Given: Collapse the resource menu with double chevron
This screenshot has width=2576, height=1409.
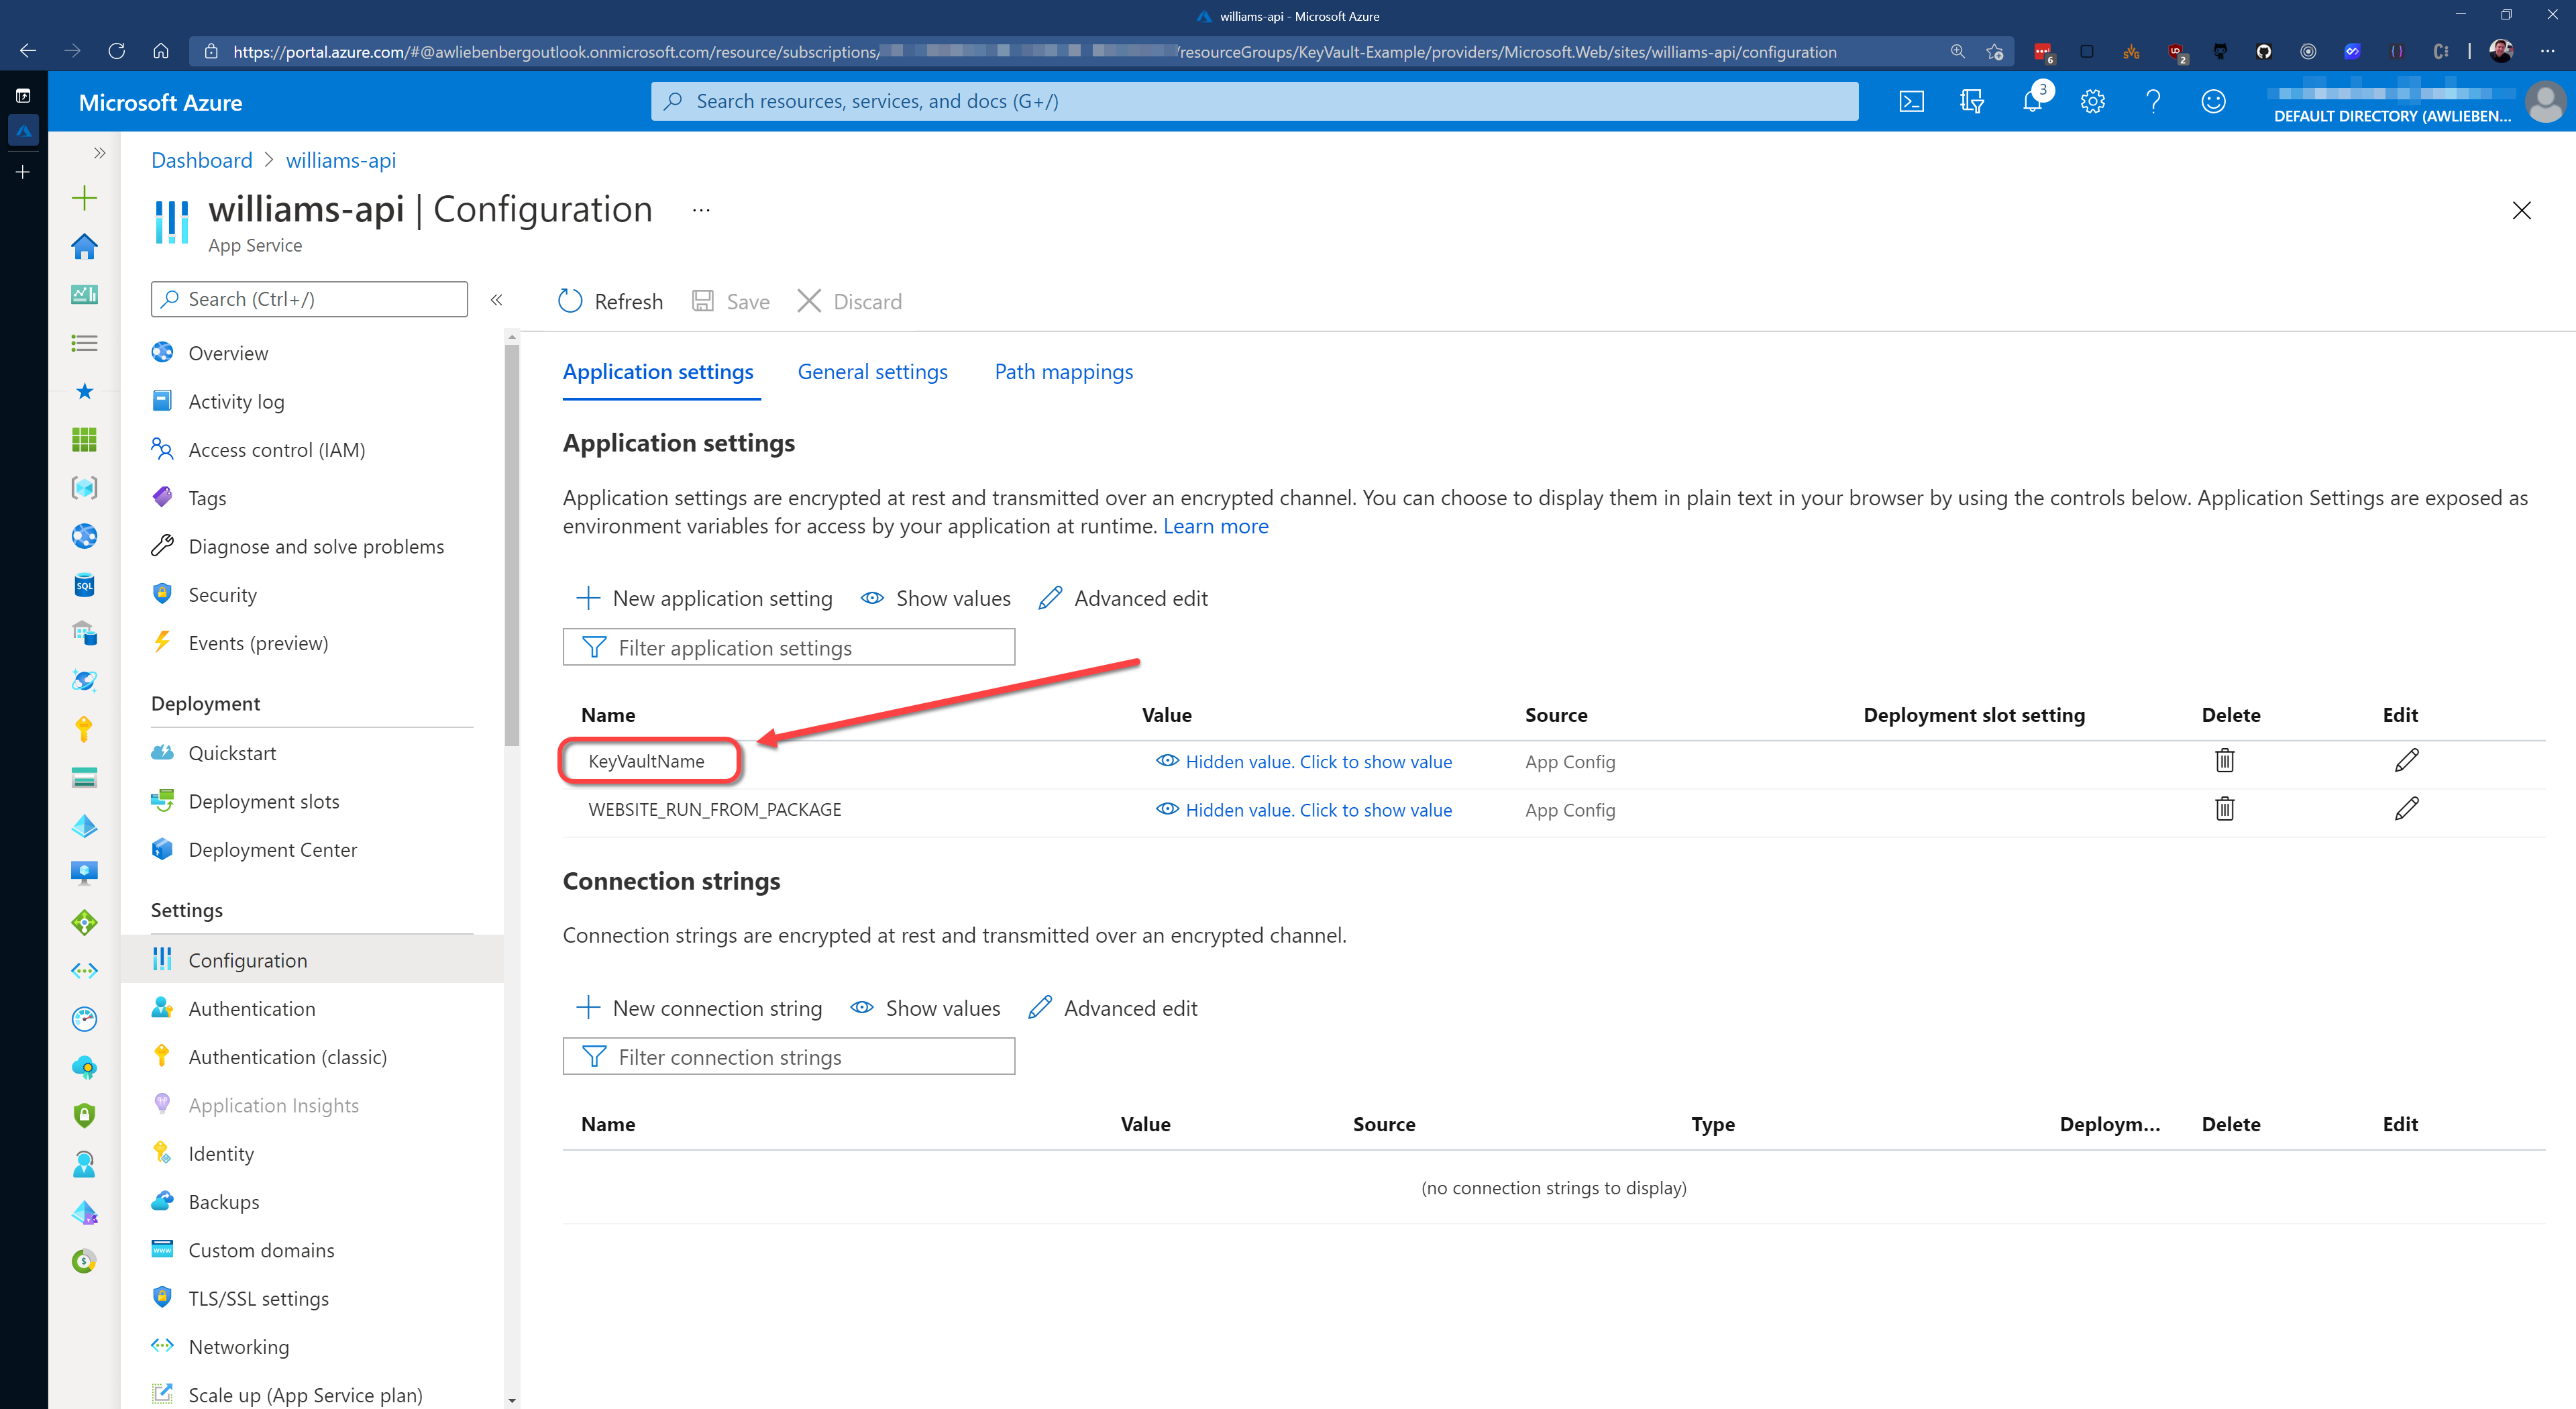Looking at the screenshot, I should pyautogui.click(x=496, y=299).
